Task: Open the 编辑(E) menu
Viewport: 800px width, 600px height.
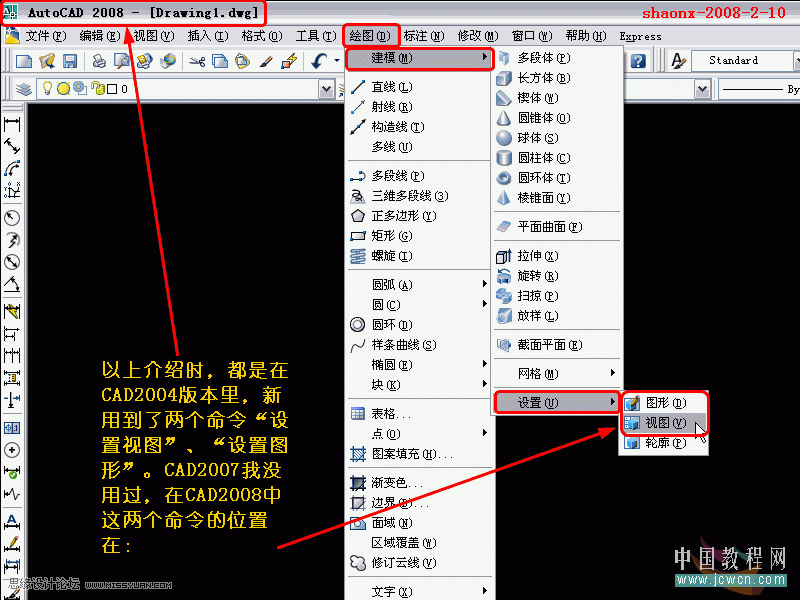Action: pyautogui.click(x=100, y=36)
